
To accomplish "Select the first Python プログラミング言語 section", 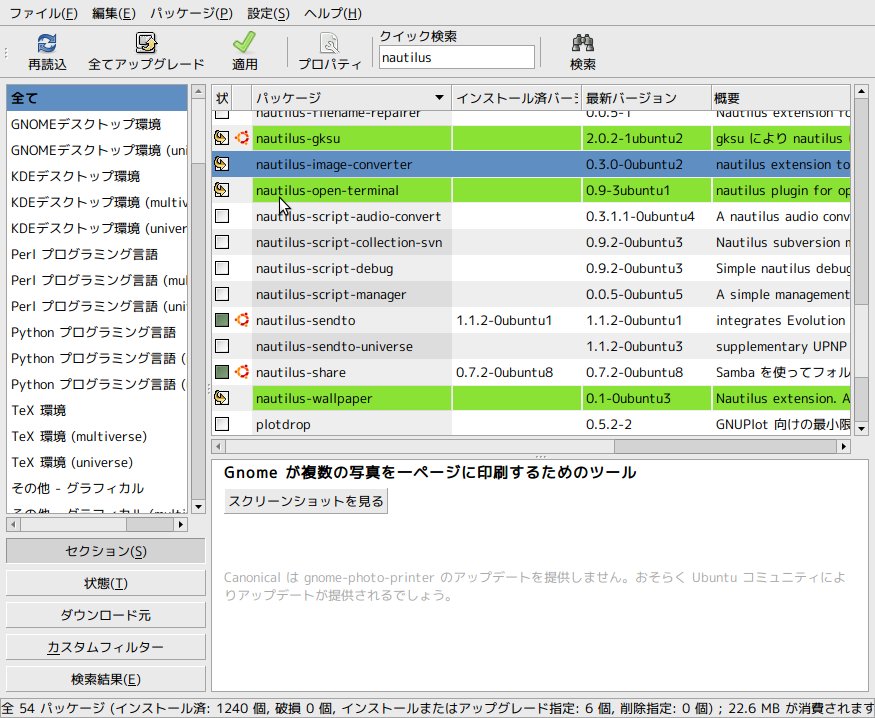I will (x=97, y=333).
